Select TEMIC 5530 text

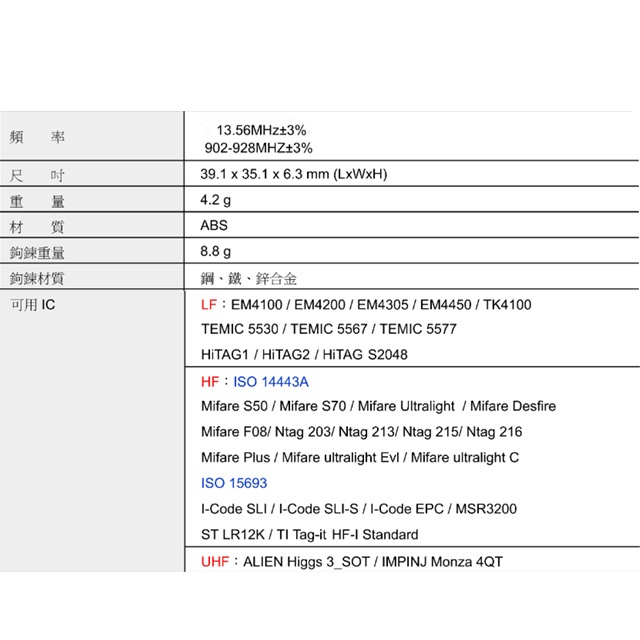pyautogui.click(x=240, y=329)
